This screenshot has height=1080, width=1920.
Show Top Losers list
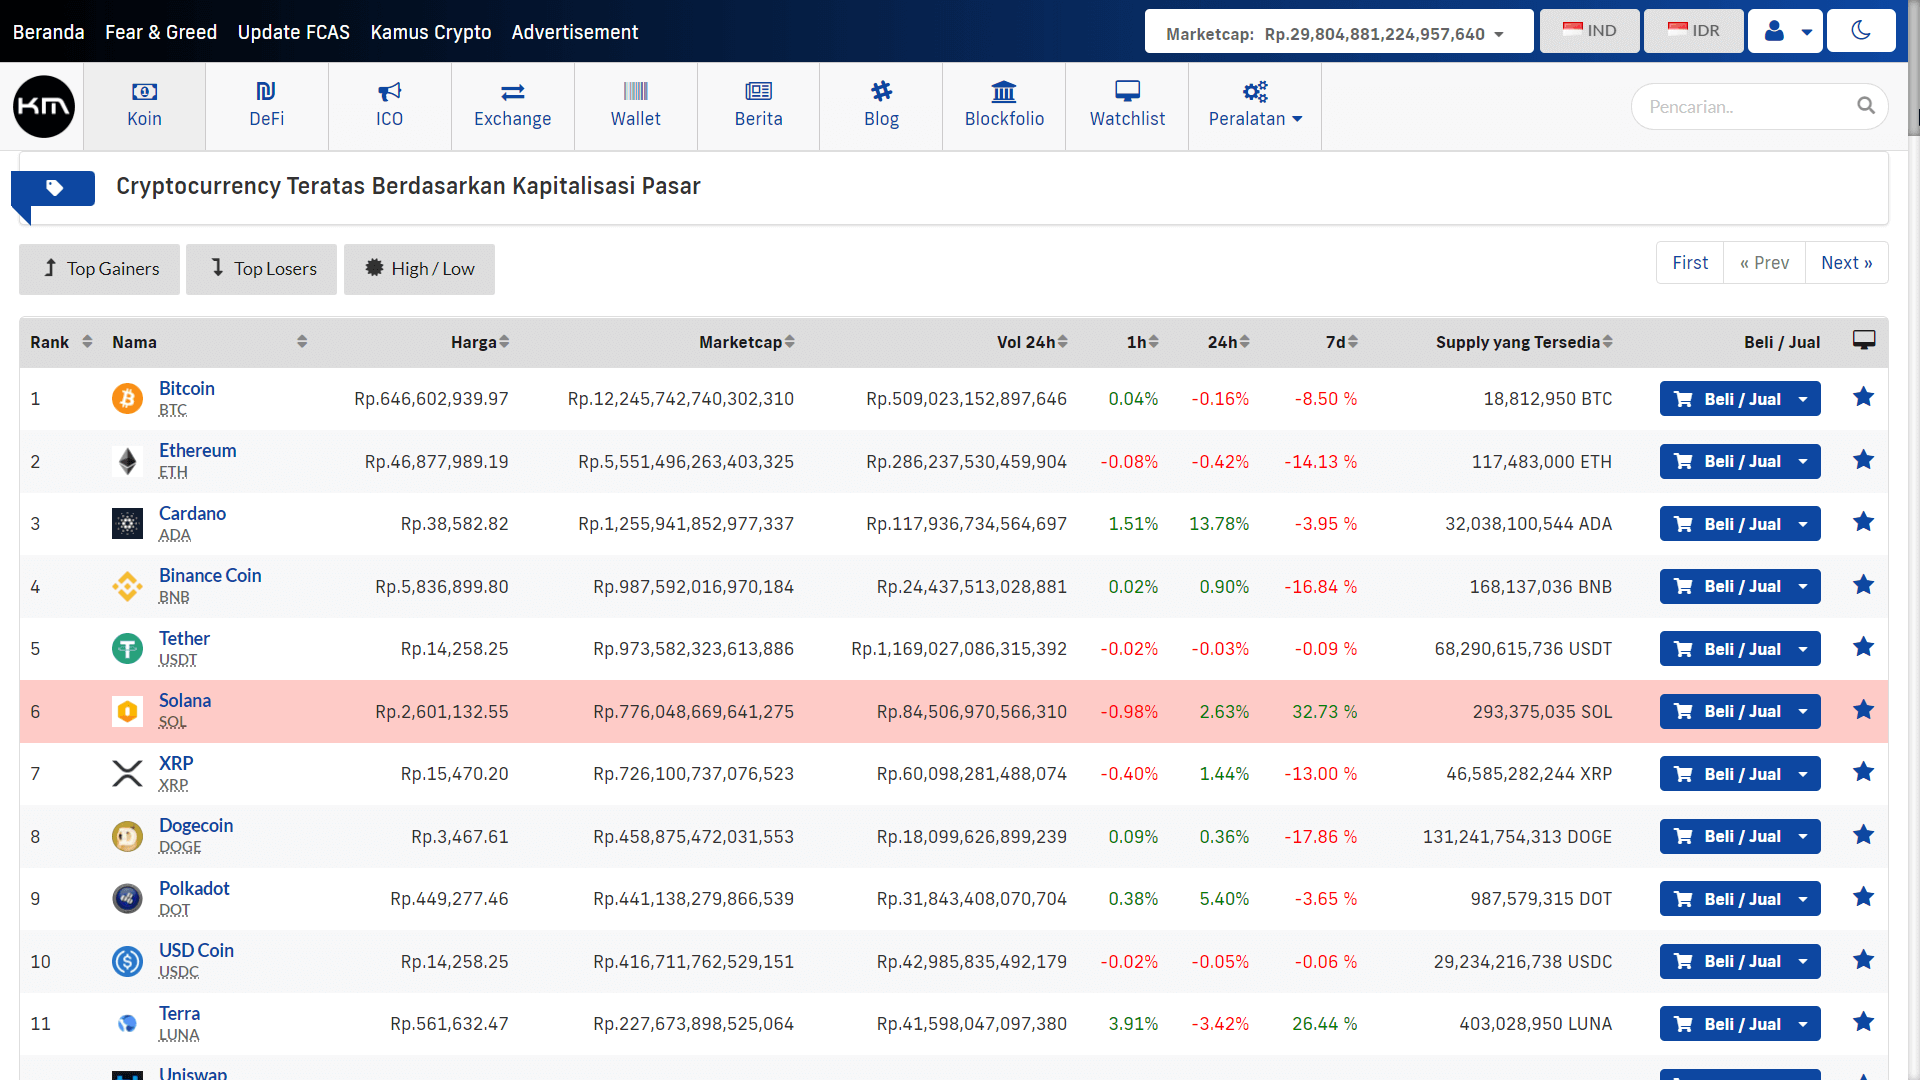(x=263, y=269)
